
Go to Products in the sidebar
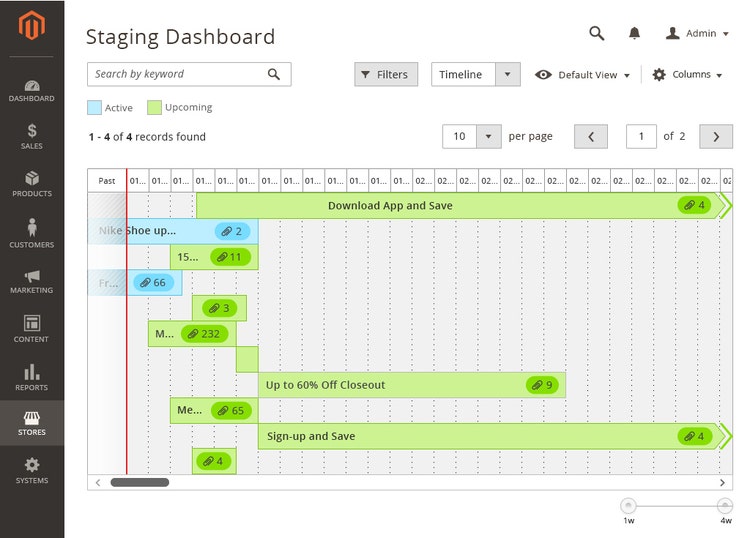32,184
